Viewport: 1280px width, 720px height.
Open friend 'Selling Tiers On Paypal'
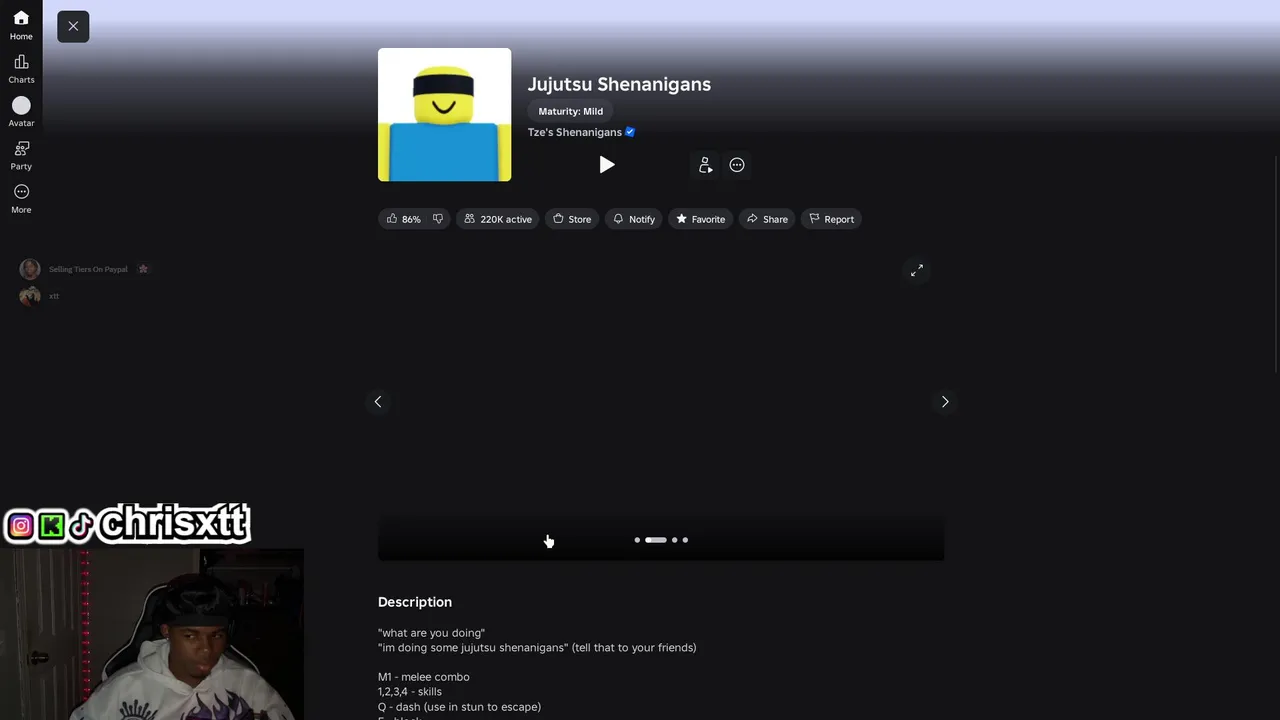[88, 269]
